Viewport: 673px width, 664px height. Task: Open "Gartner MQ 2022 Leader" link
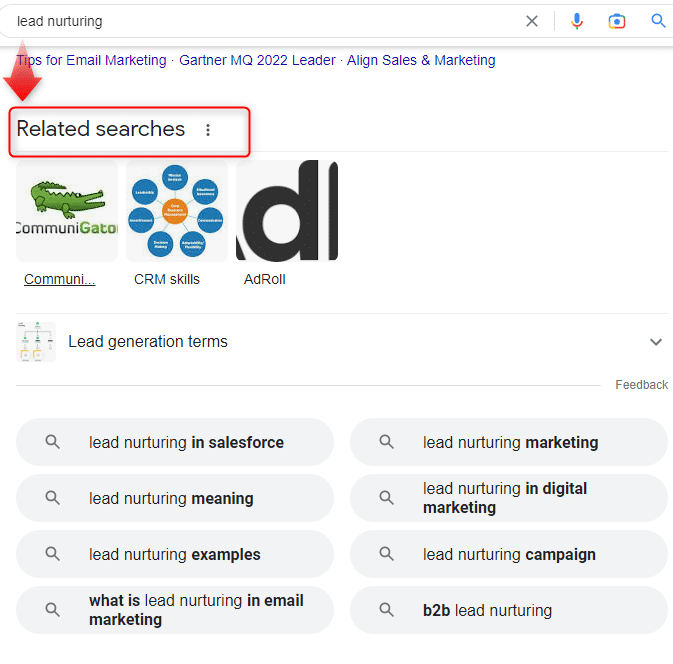point(257,60)
